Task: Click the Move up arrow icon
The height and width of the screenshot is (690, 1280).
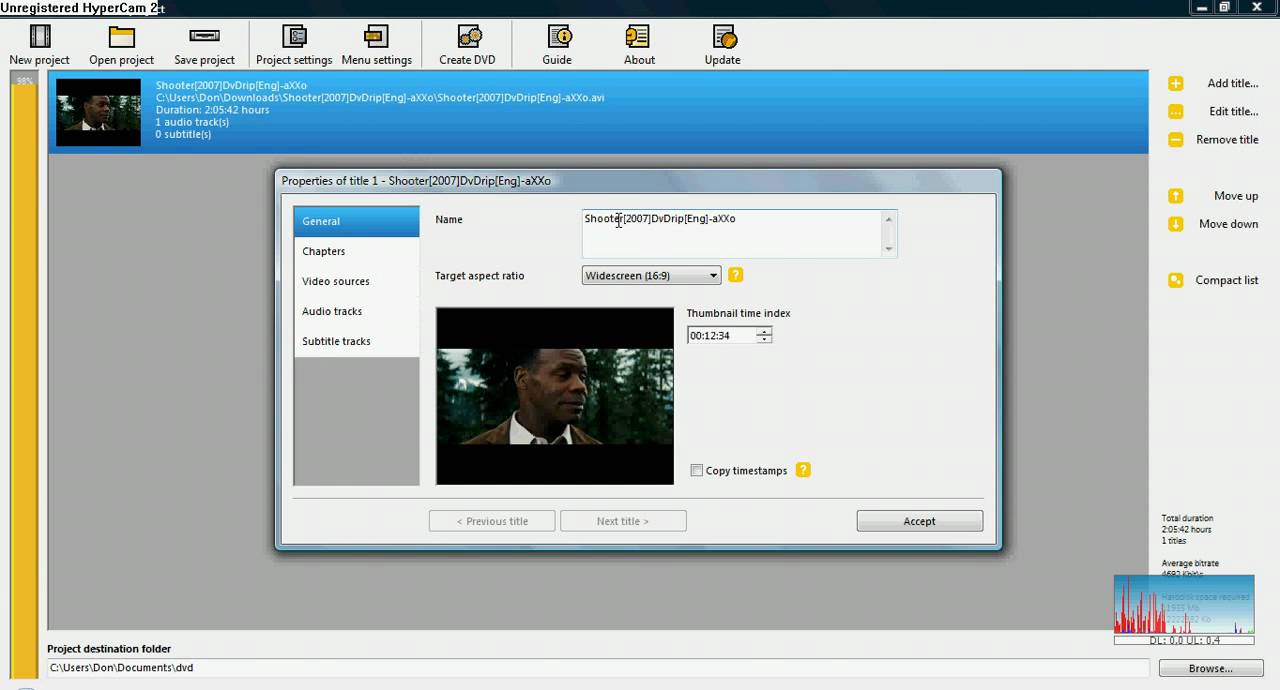Action: (1176, 196)
